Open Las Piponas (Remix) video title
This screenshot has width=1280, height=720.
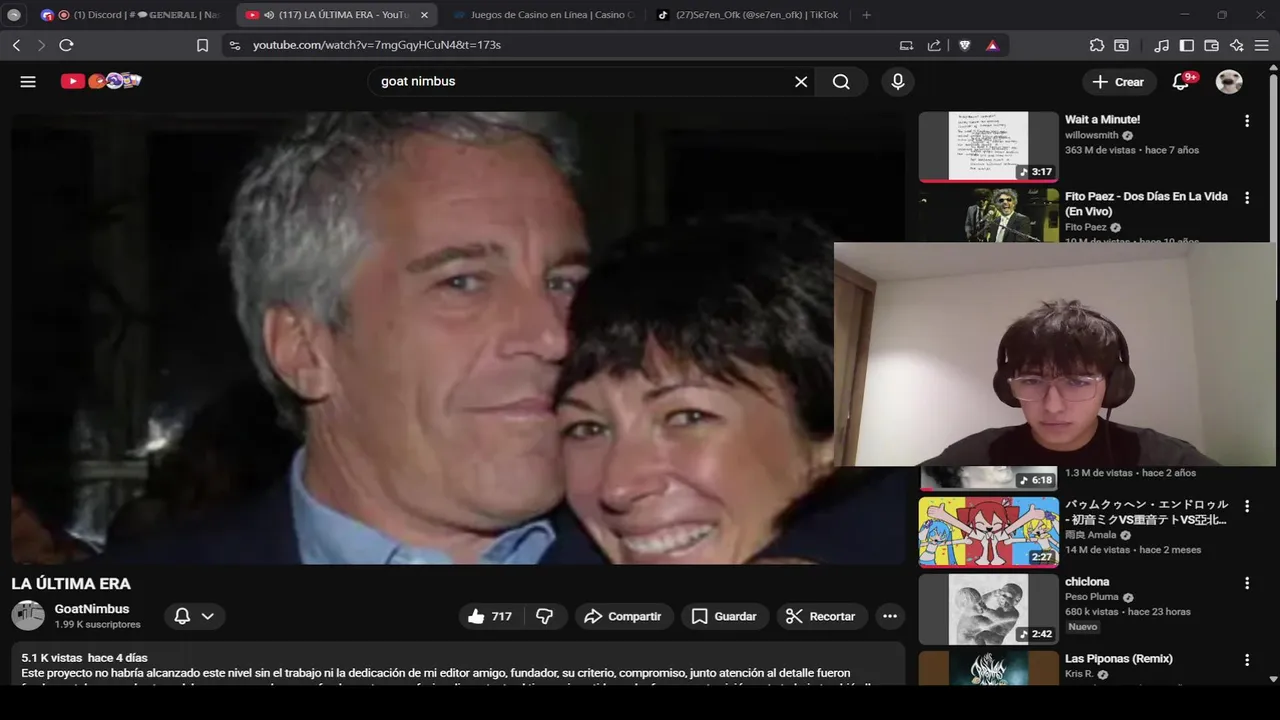(1118, 659)
